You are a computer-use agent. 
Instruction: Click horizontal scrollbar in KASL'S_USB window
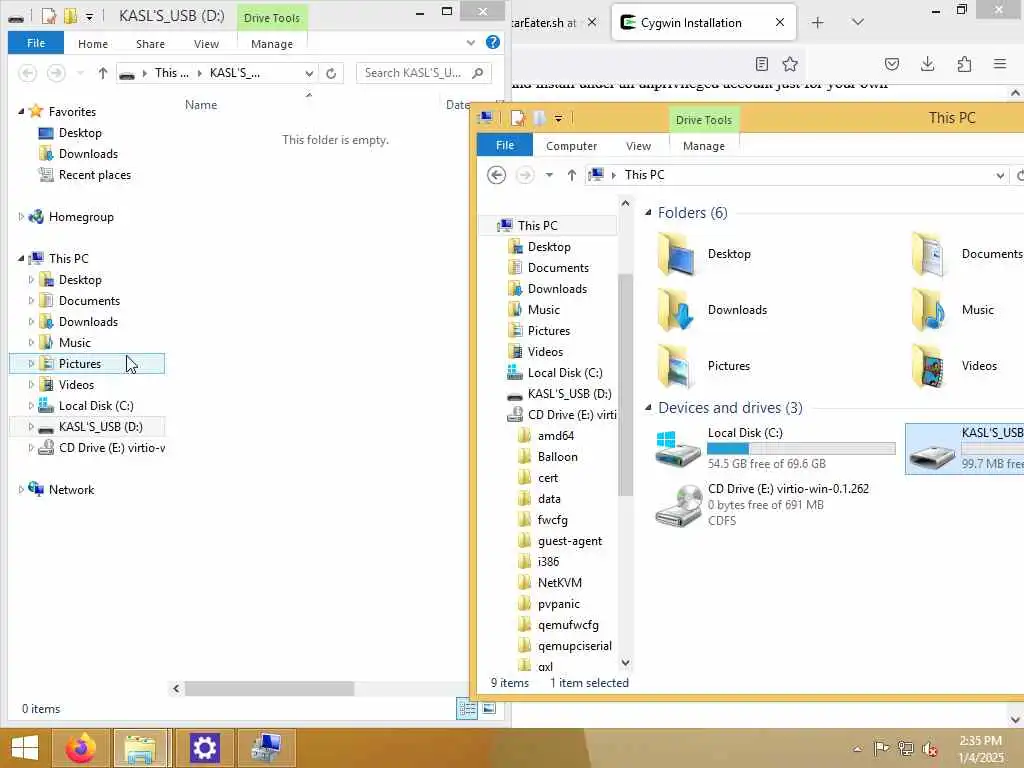pos(269,688)
